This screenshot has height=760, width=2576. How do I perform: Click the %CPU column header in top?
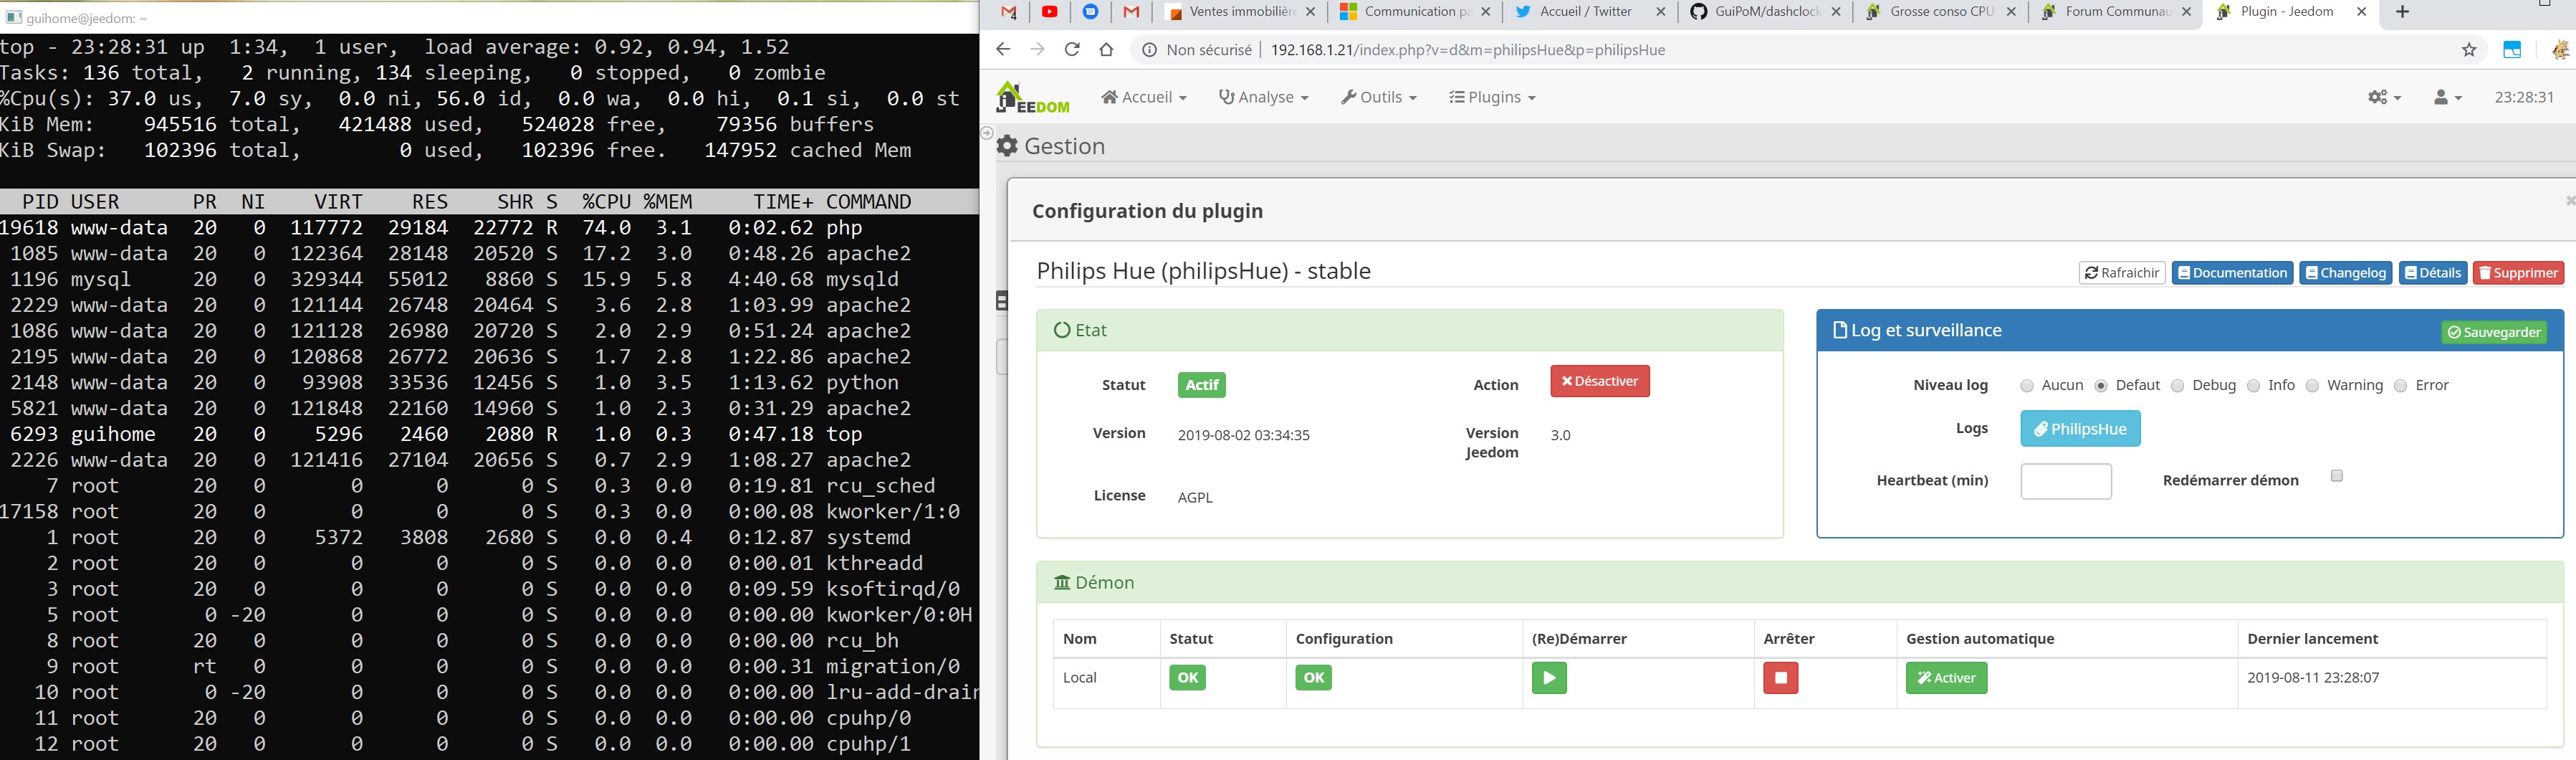pos(606,202)
